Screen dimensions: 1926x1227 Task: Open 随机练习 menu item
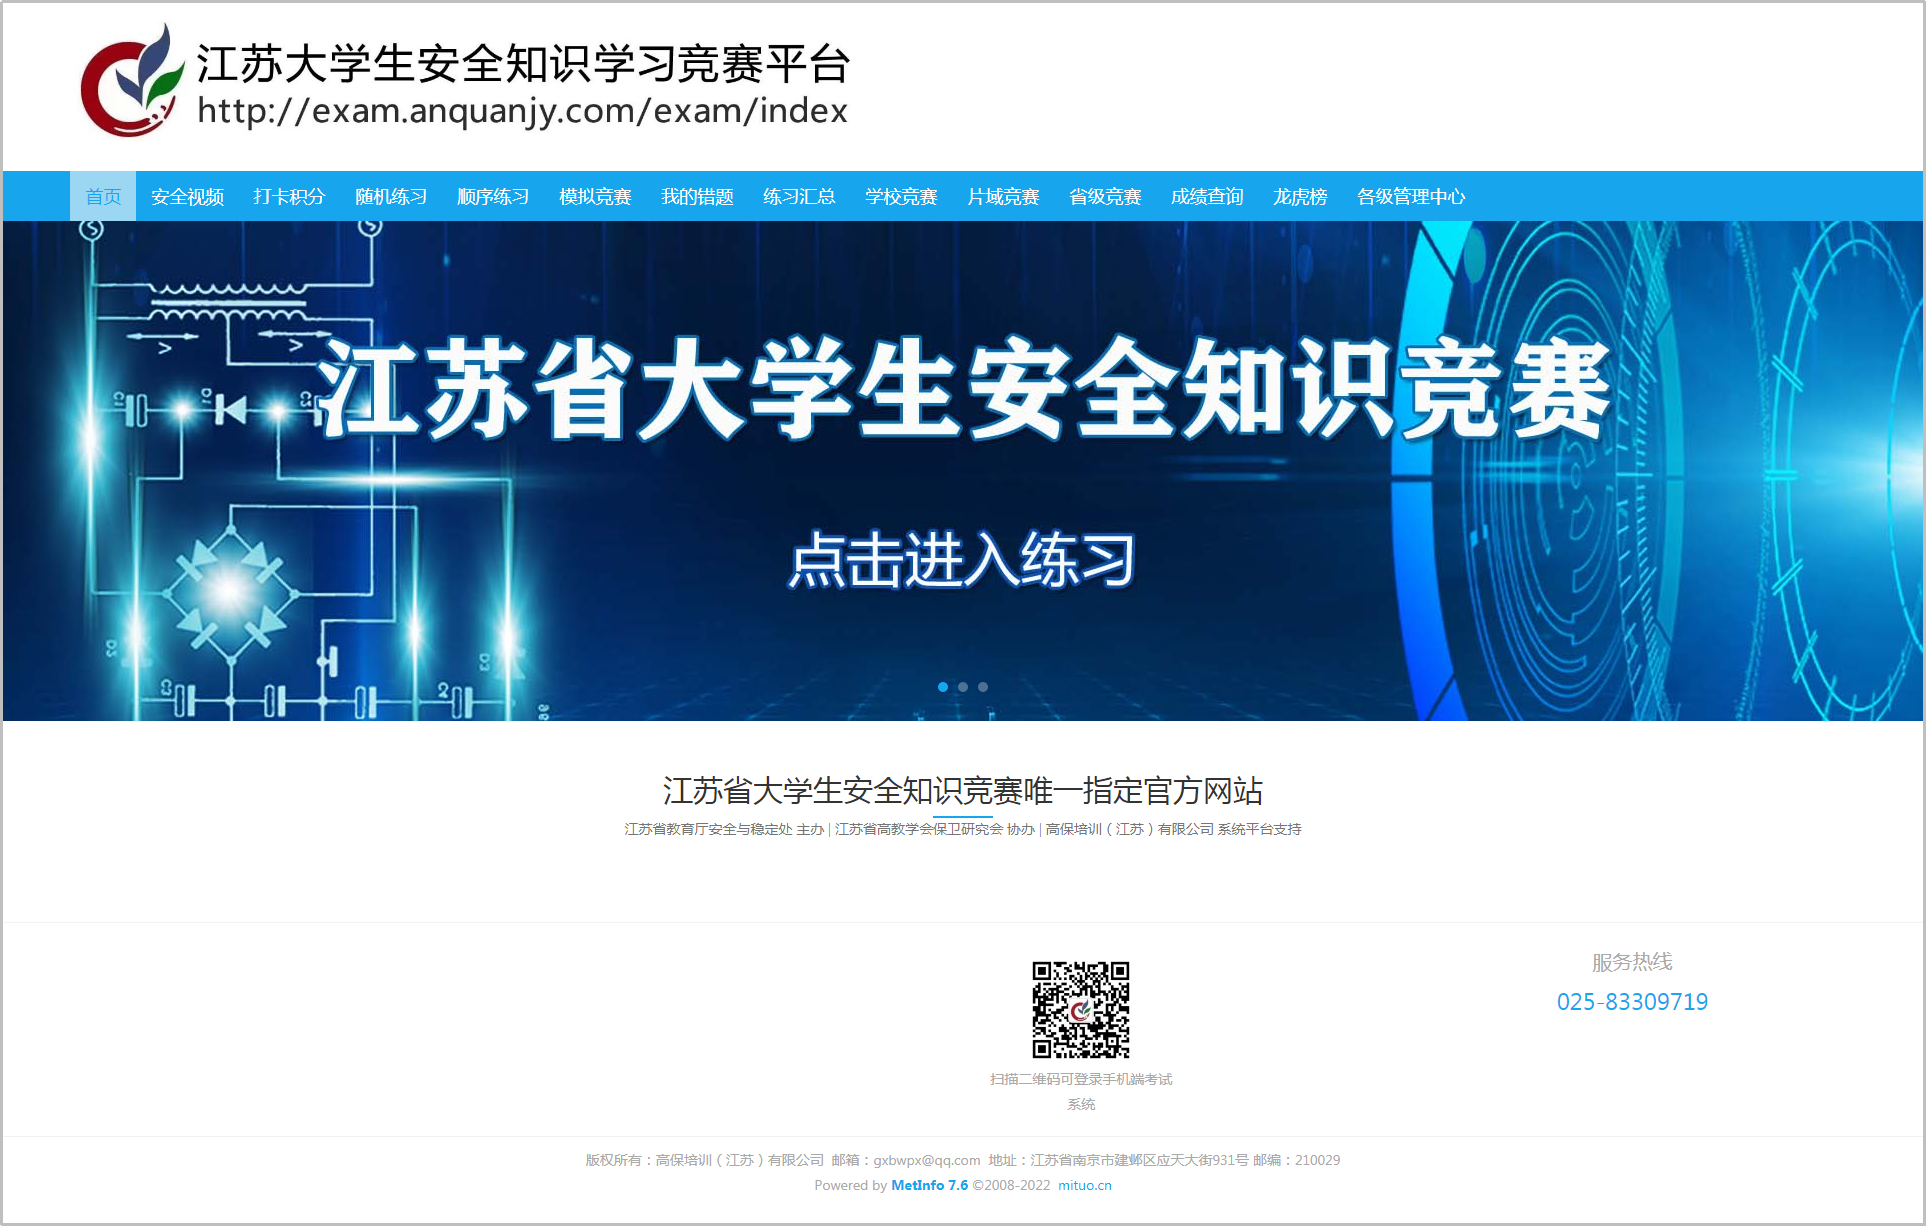click(x=391, y=197)
